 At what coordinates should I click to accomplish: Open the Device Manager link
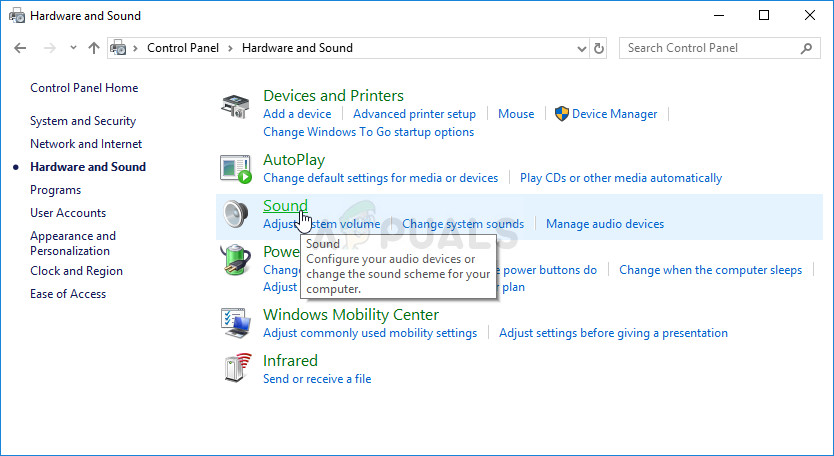point(614,114)
